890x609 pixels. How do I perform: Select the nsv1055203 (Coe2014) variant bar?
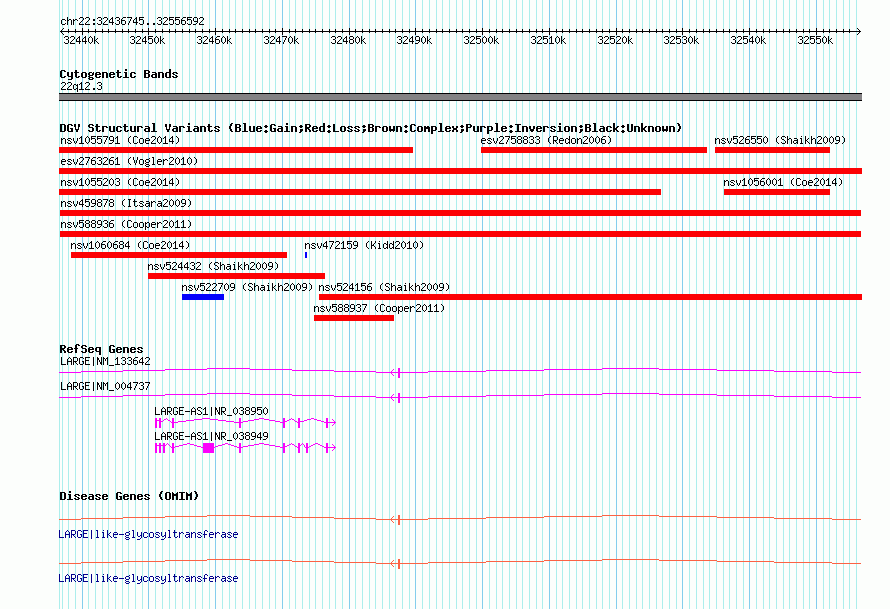[x=360, y=192]
